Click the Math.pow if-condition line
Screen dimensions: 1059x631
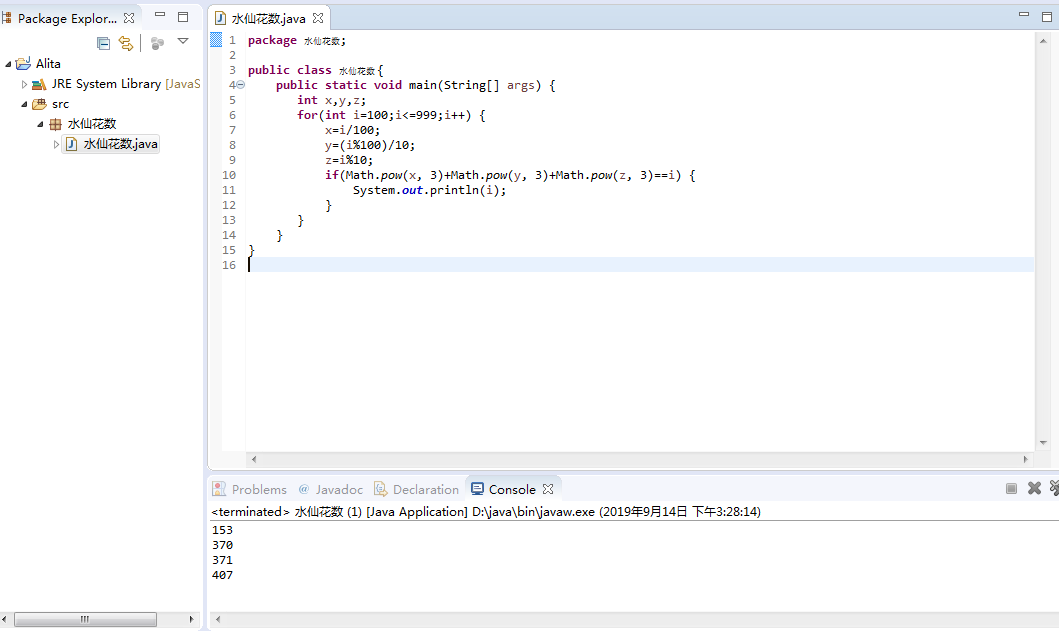click(x=510, y=176)
